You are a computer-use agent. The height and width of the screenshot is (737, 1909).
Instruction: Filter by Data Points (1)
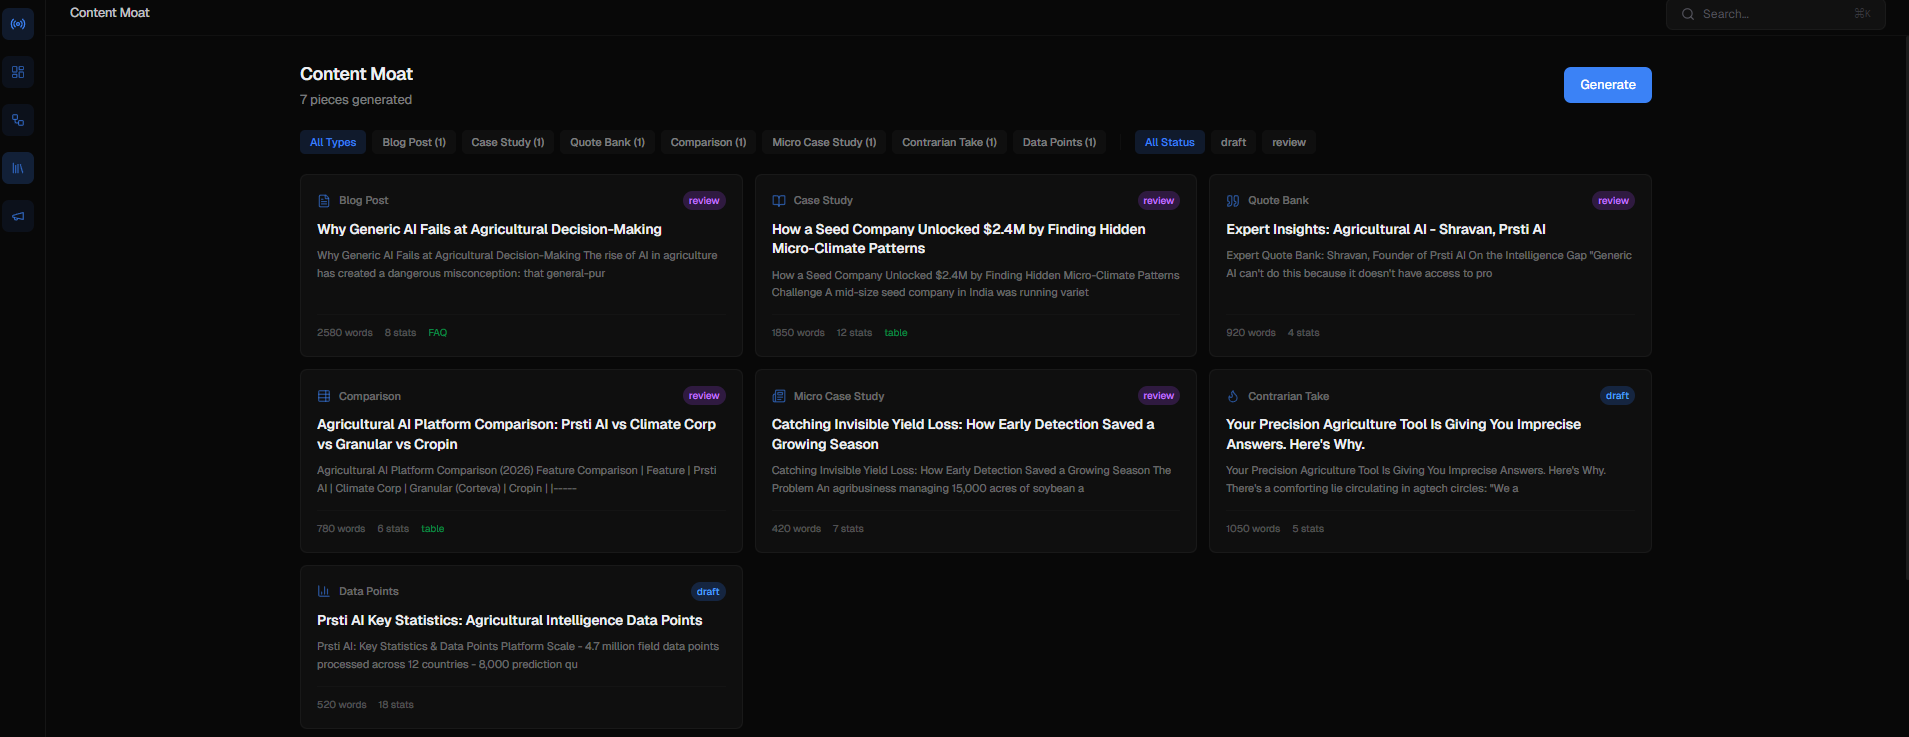click(x=1059, y=142)
